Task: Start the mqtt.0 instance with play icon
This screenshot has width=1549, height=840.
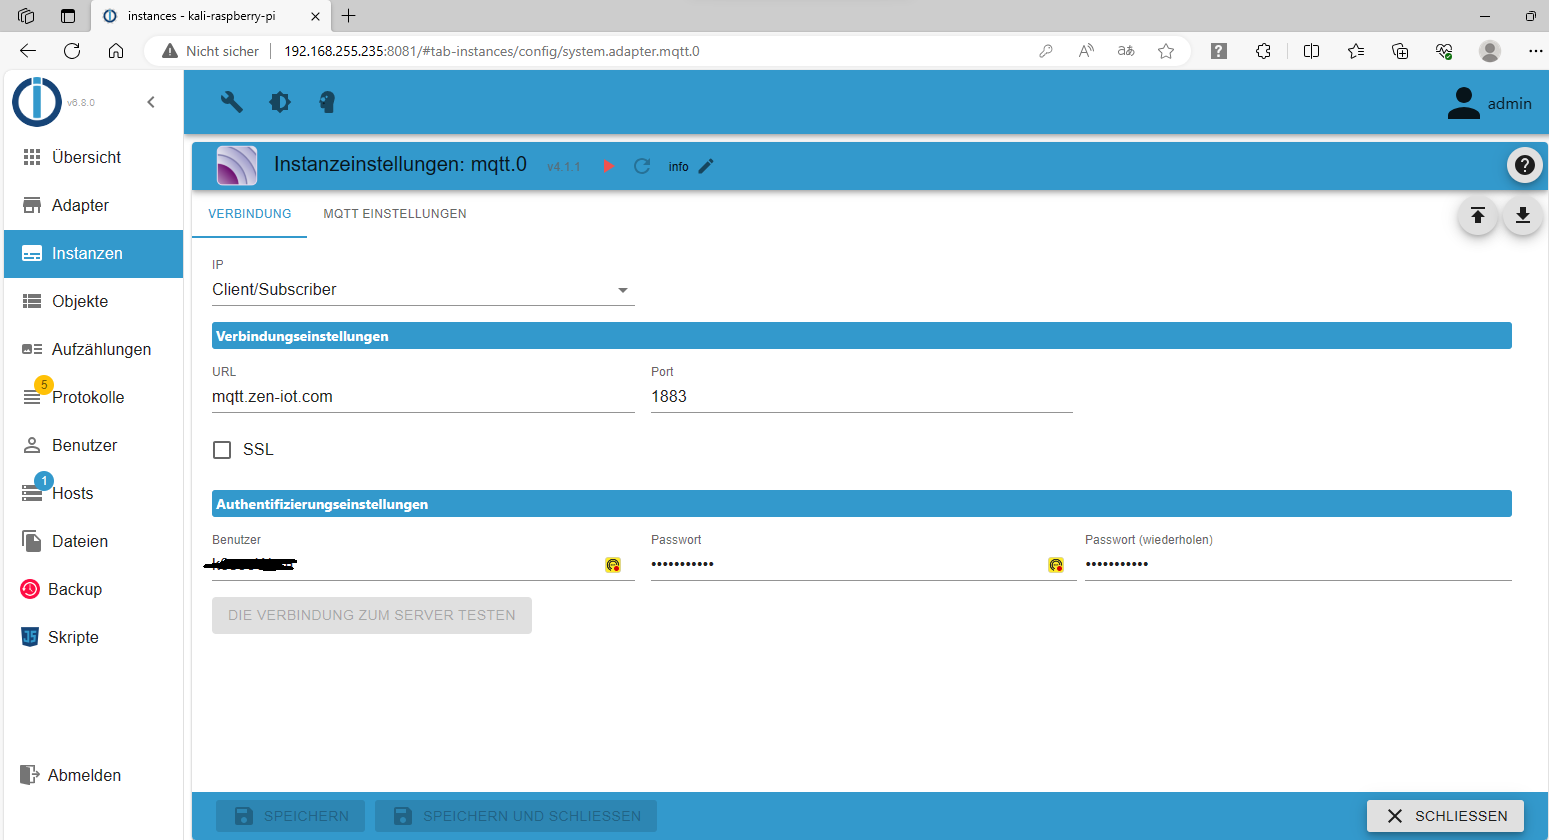Action: [608, 166]
